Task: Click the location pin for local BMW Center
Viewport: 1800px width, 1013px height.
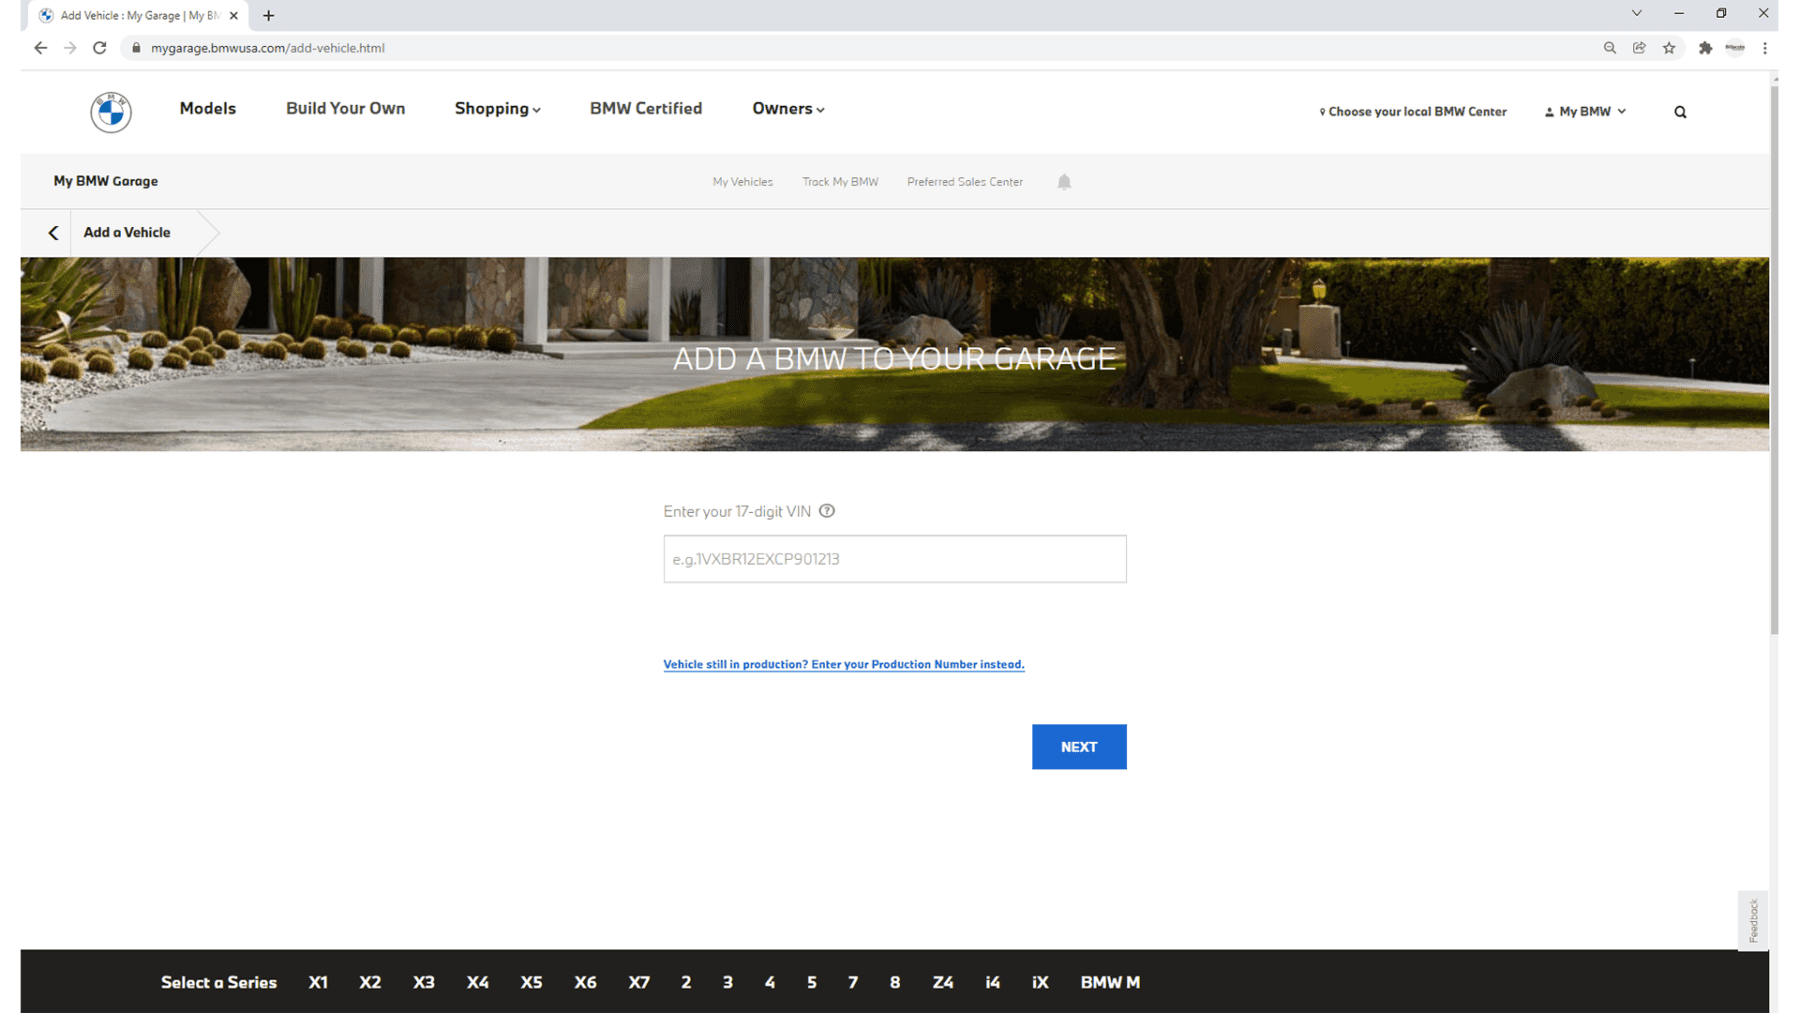Action: click(1322, 111)
